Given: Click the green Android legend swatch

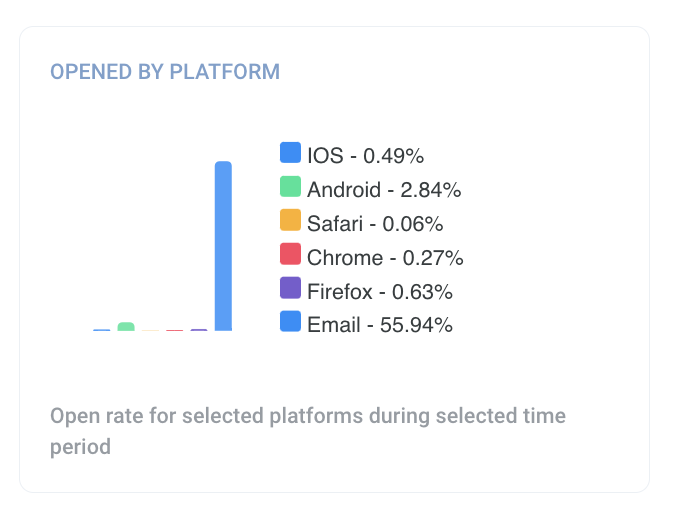Looking at the screenshot, I should [x=290, y=187].
